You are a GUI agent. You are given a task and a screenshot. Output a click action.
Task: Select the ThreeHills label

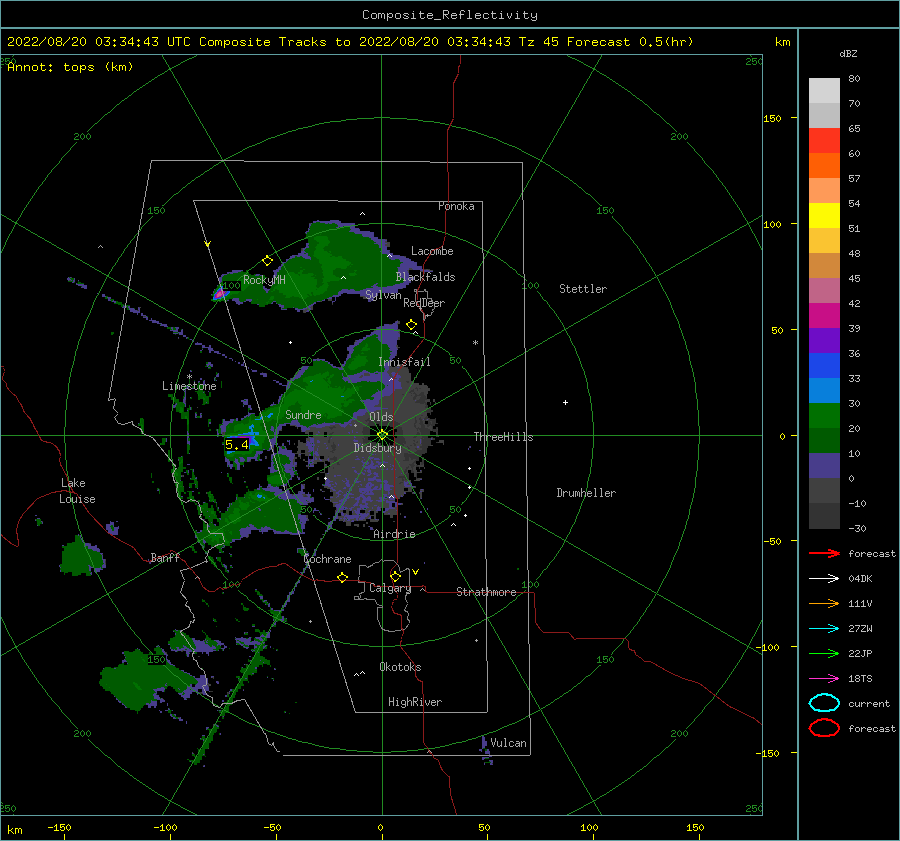[x=503, y=437]
